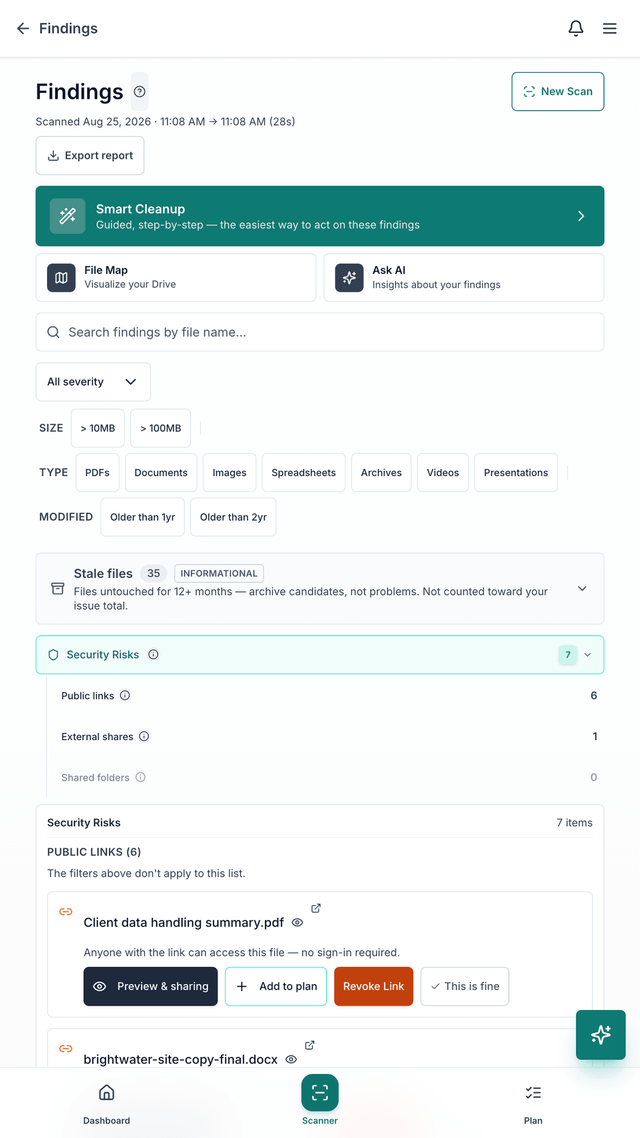Preview brightwater-site-copy-final.docx eye icon
Screen dimensions: 640x1138
[291, 1060]
